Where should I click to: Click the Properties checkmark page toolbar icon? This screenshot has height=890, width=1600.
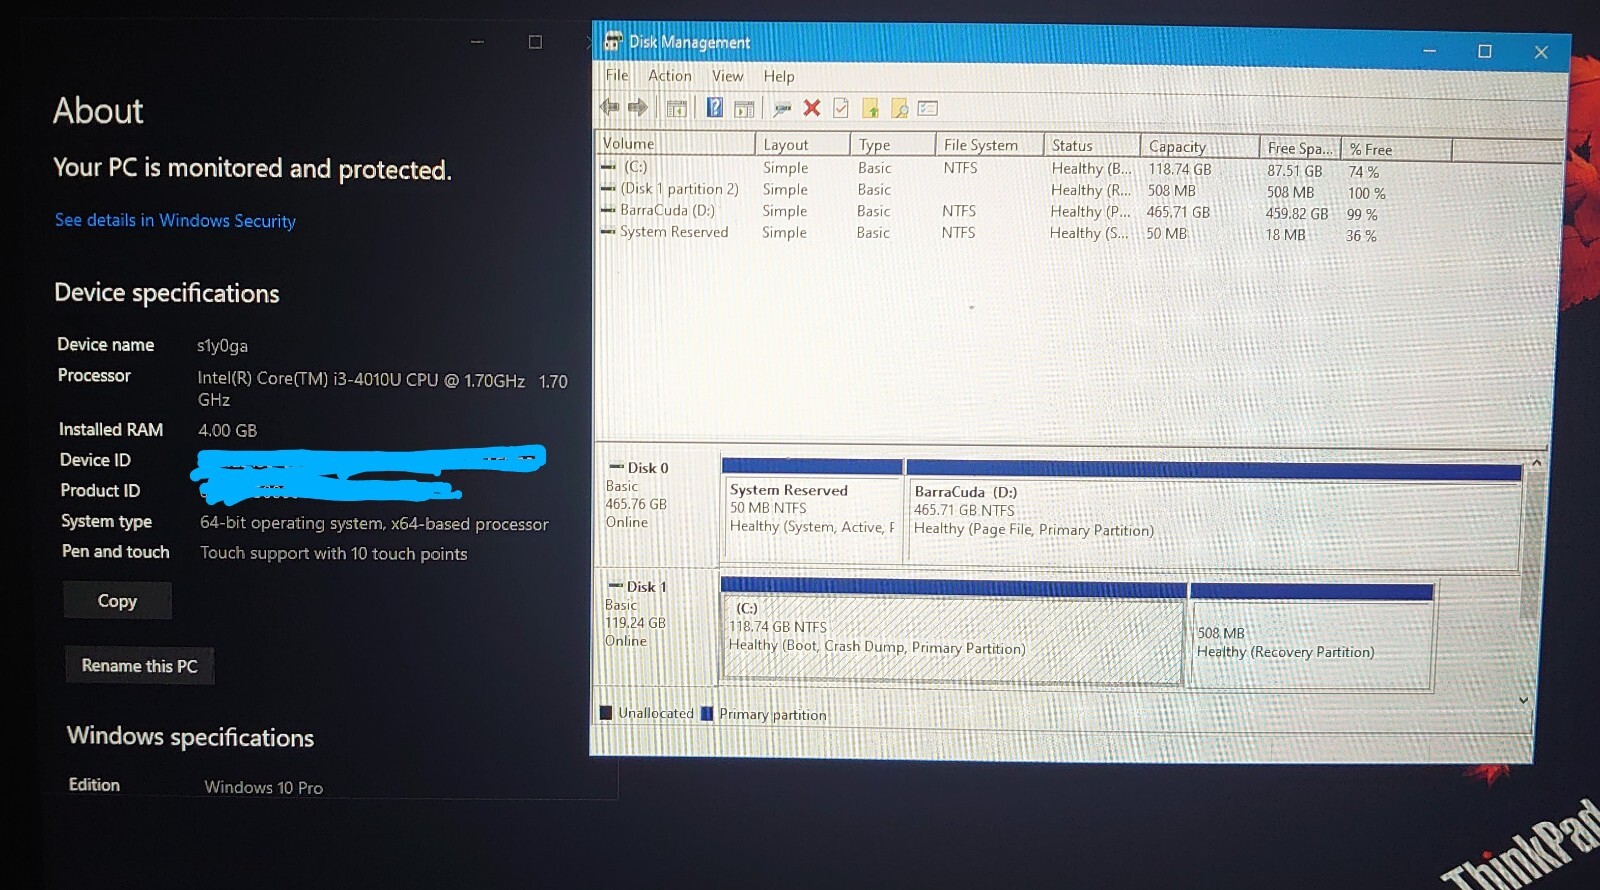(x=841, y=108)
